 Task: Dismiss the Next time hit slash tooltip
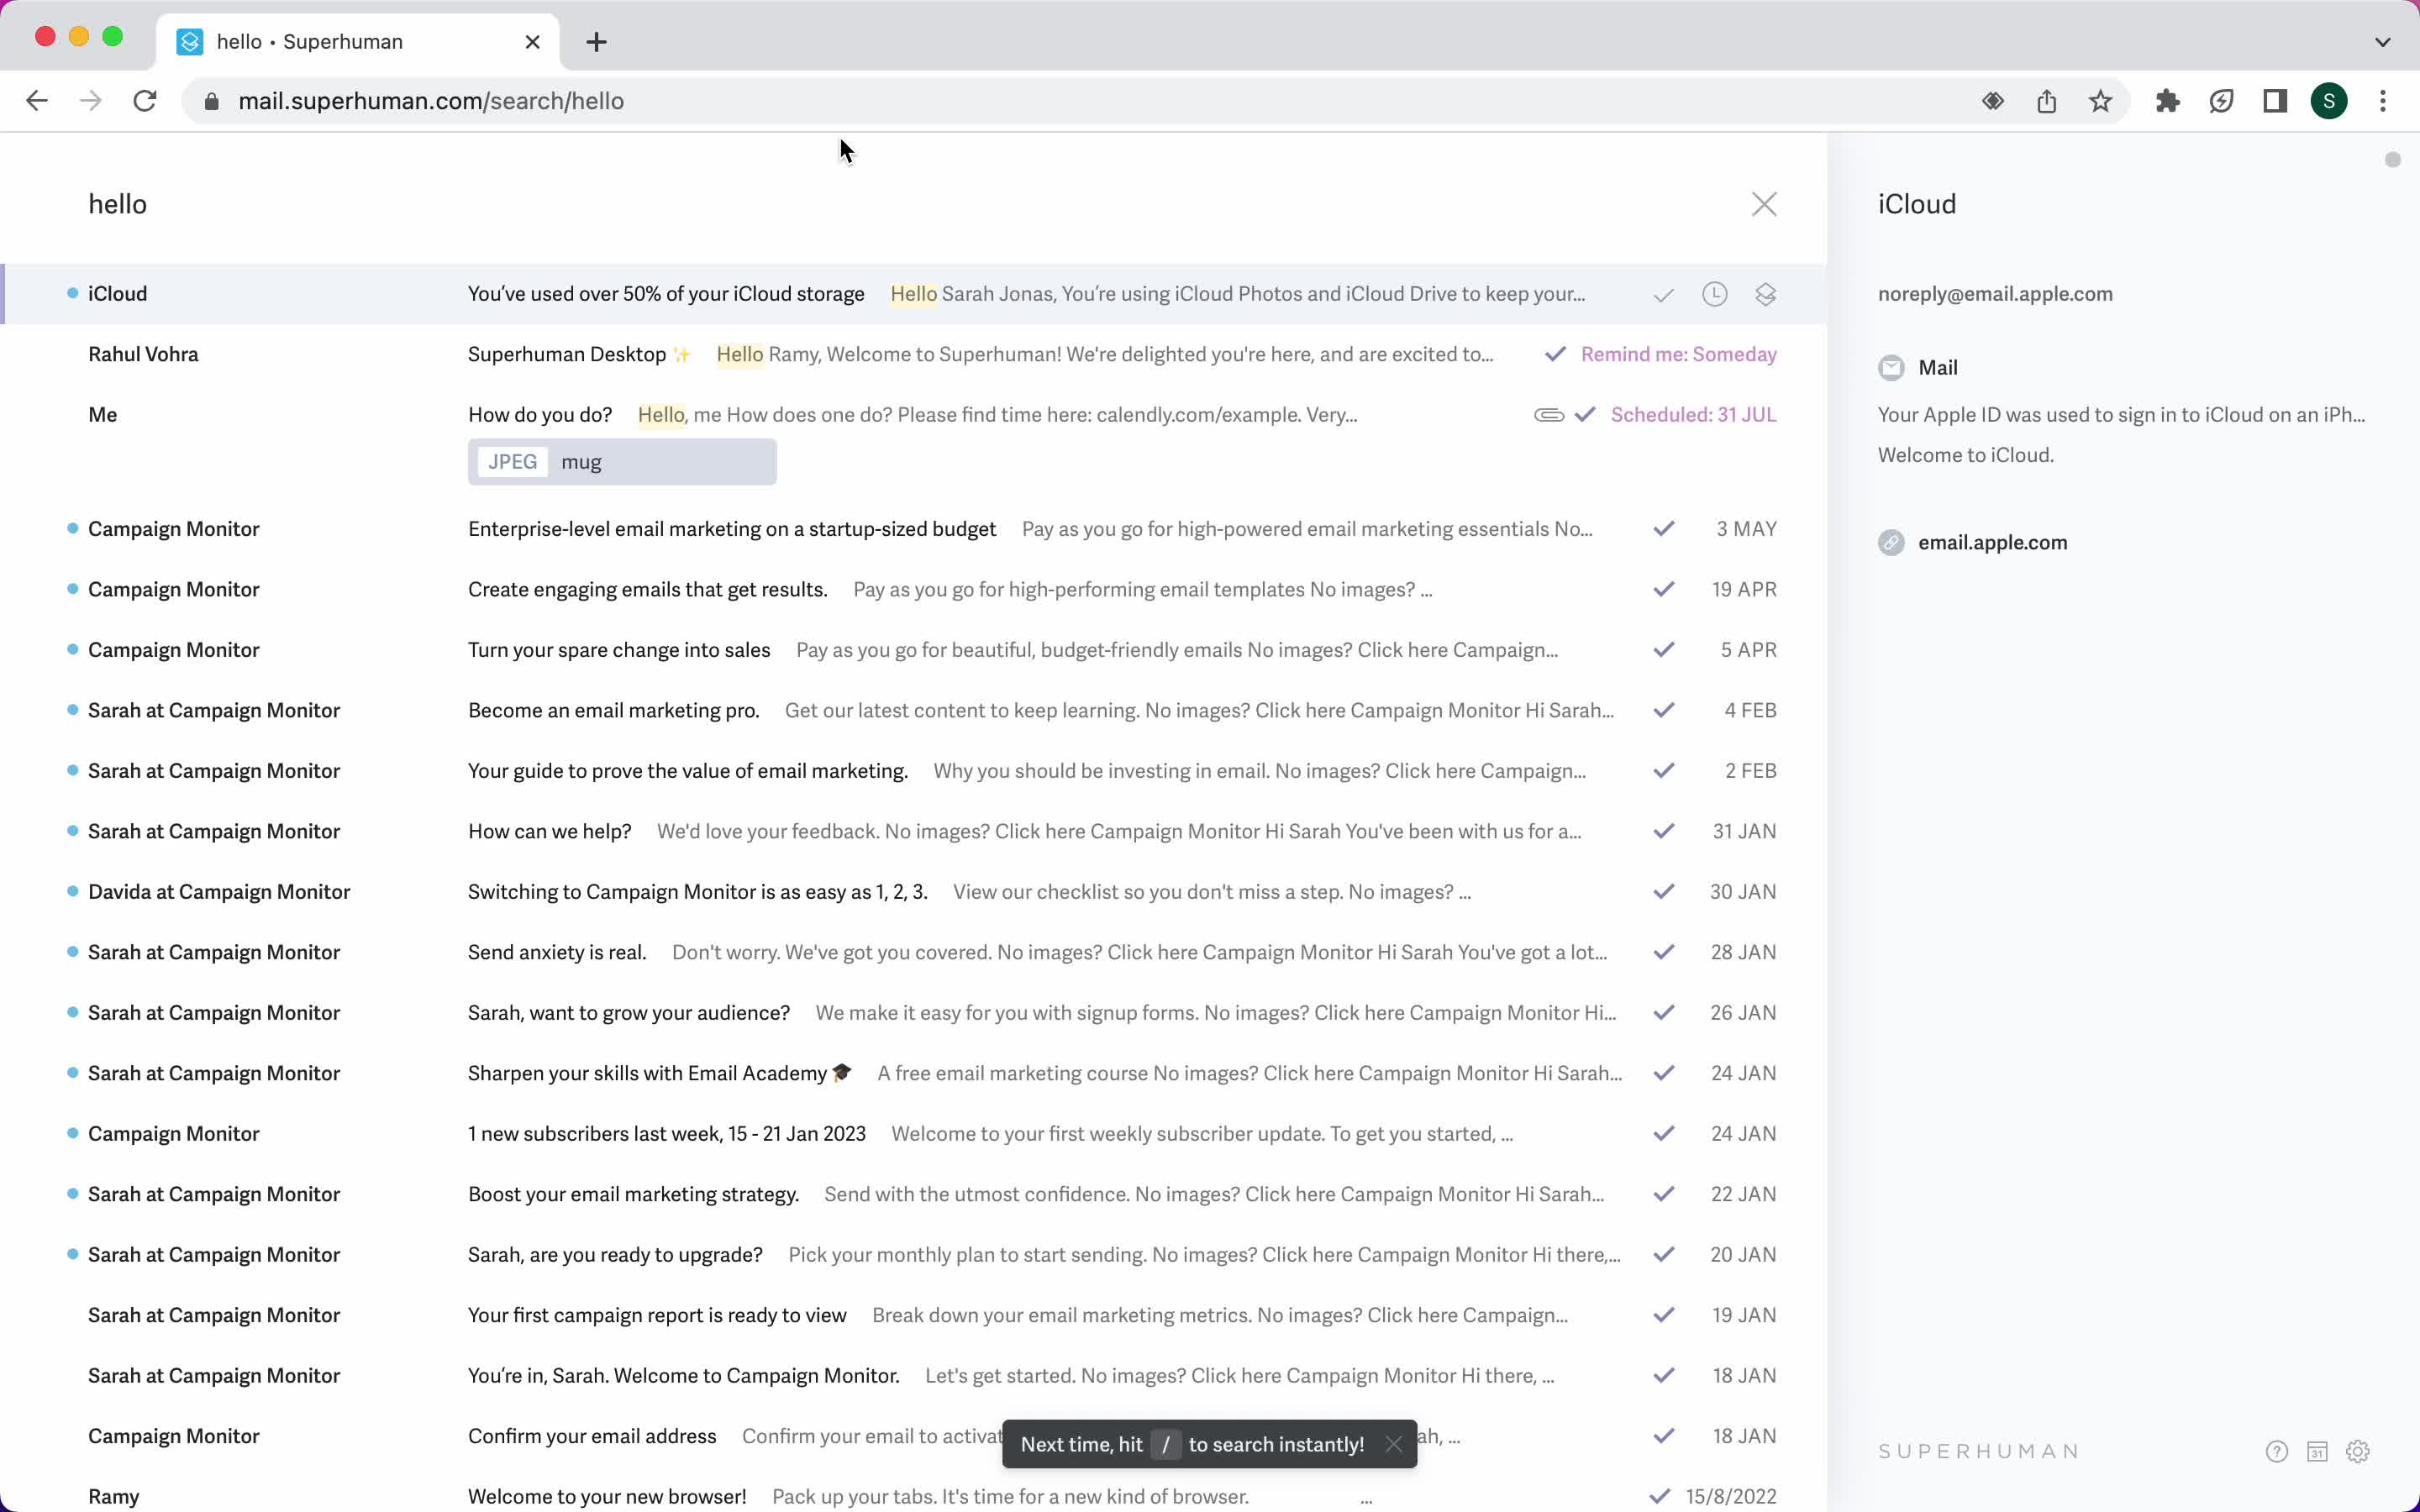(x=1394, y=1442)
